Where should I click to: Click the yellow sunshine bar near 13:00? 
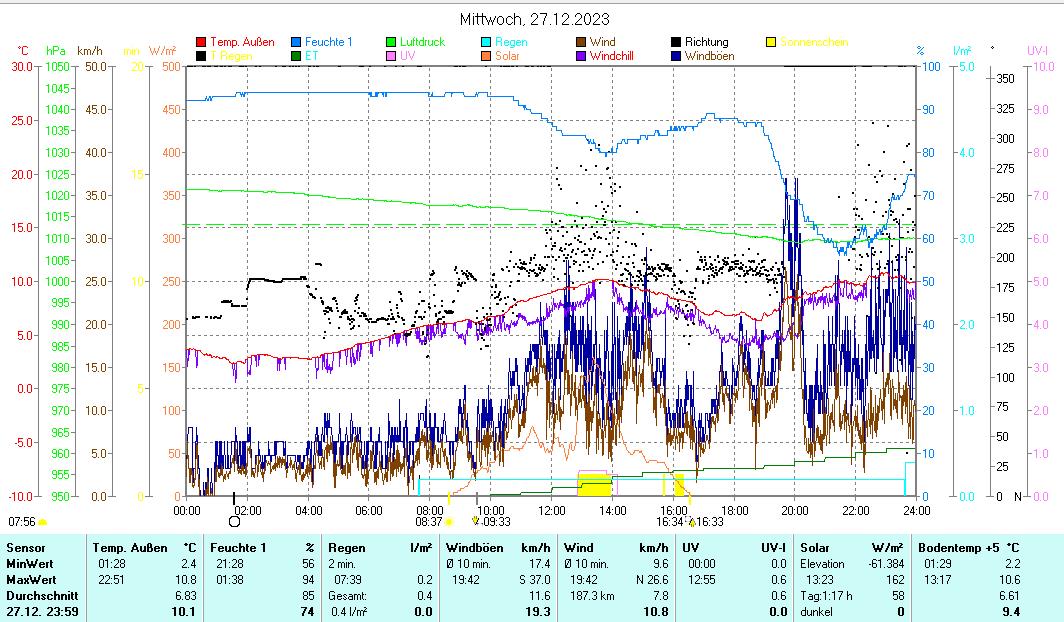click(x=595, y=488)
